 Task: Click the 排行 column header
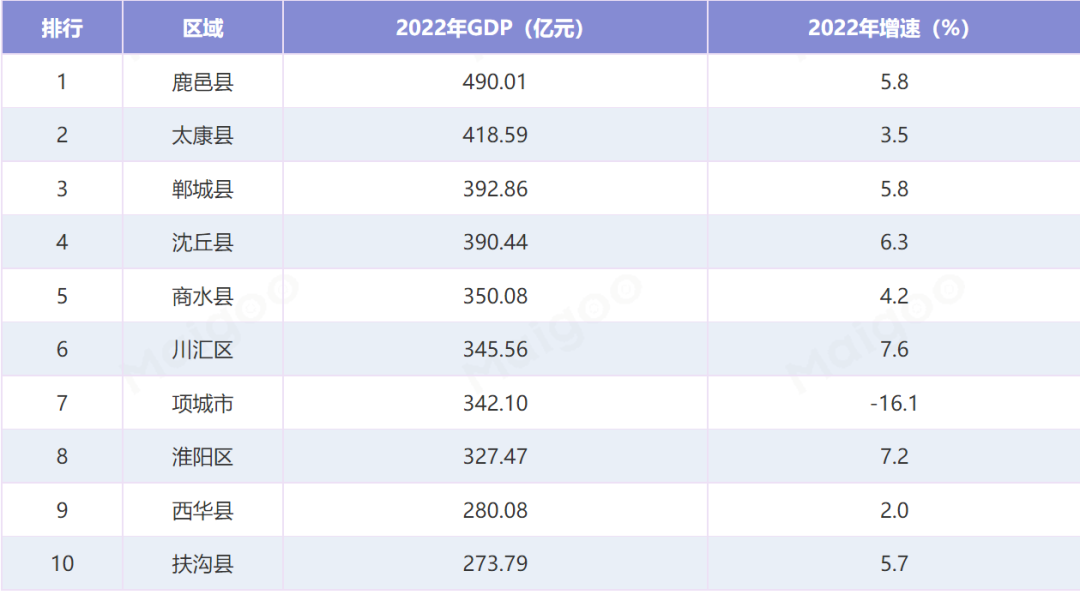pos(62,28)
